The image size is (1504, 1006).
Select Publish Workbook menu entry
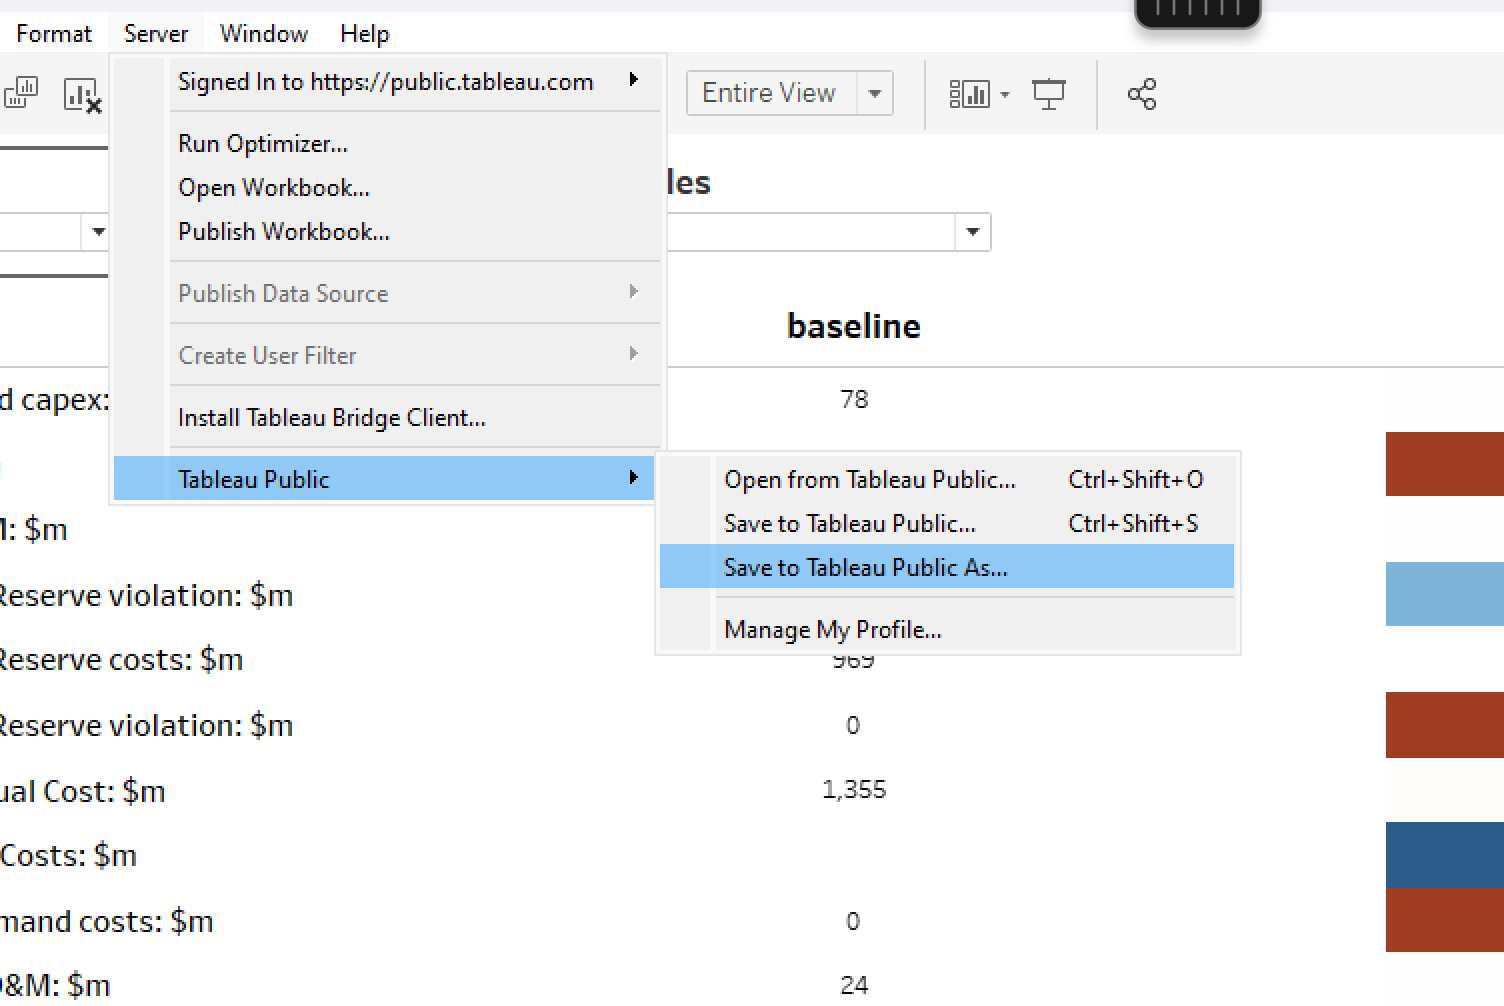pyautogui.click(x=386, y=232)
